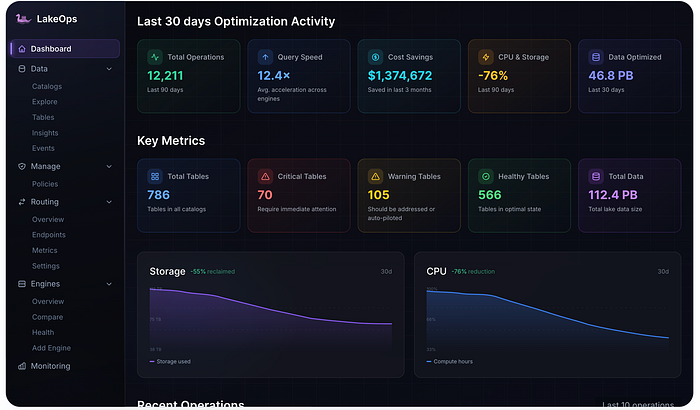Click the CPU & Storage lightning icon
The height and width of the screenshot is (410, 700).
click(486, 57)
